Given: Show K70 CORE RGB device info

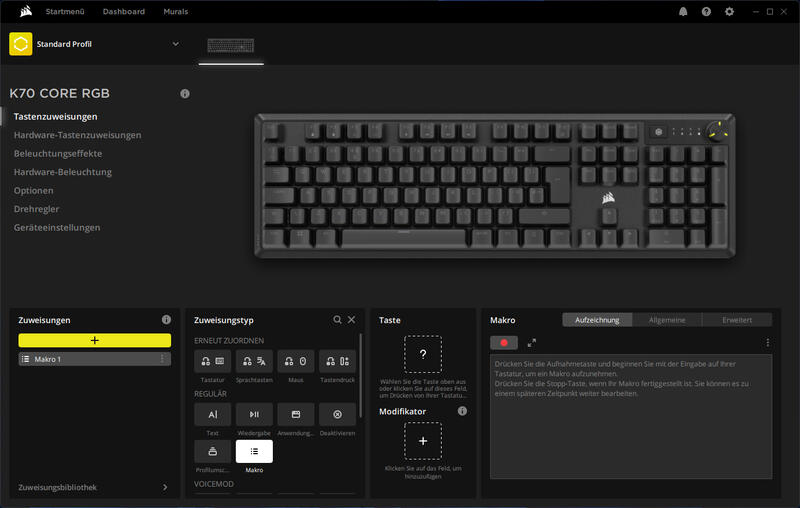Looking at the screenshot, I should (185, 94).
